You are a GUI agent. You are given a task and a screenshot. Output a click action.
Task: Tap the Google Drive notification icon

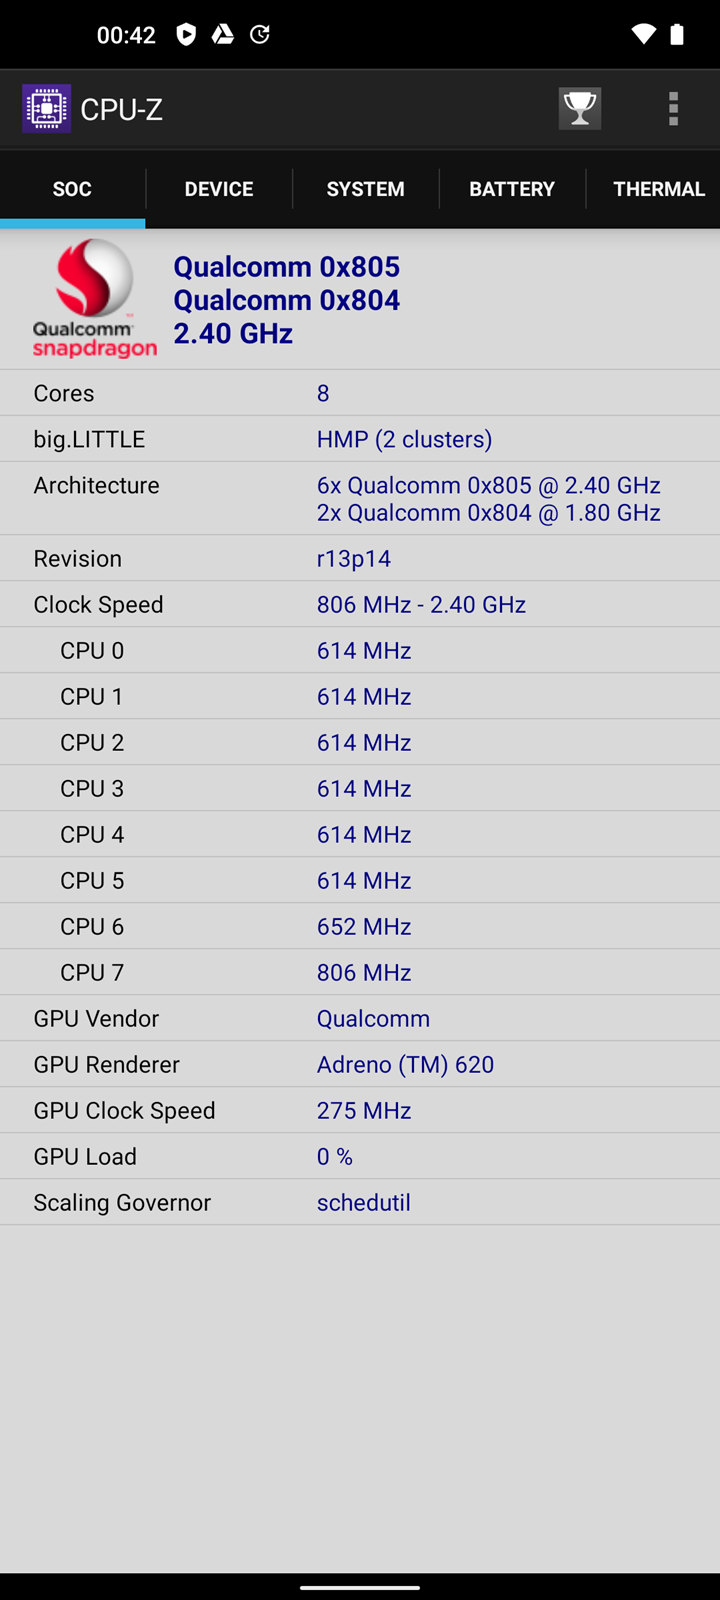click(223, 35)
